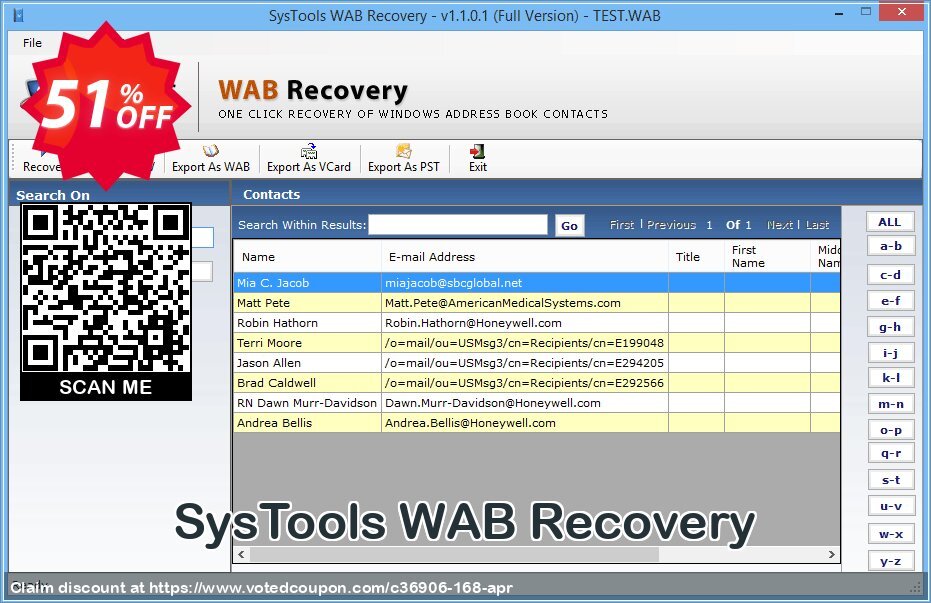
Task: Filter contacts by k-l
Action: 891,378
